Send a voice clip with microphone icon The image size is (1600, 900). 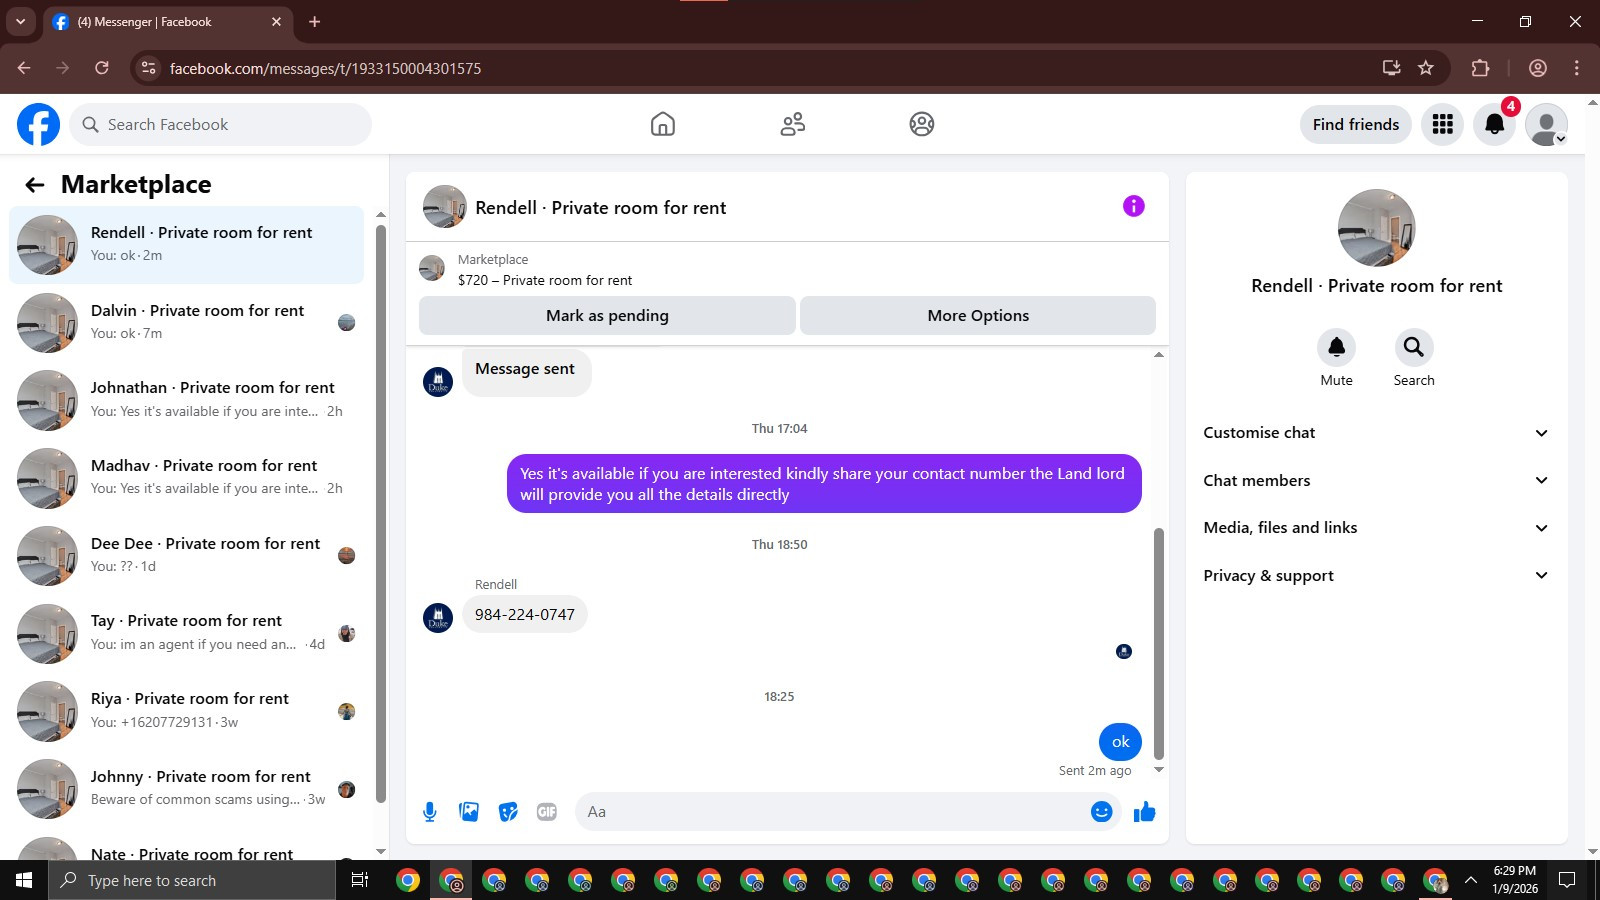(x=430, y=812)
